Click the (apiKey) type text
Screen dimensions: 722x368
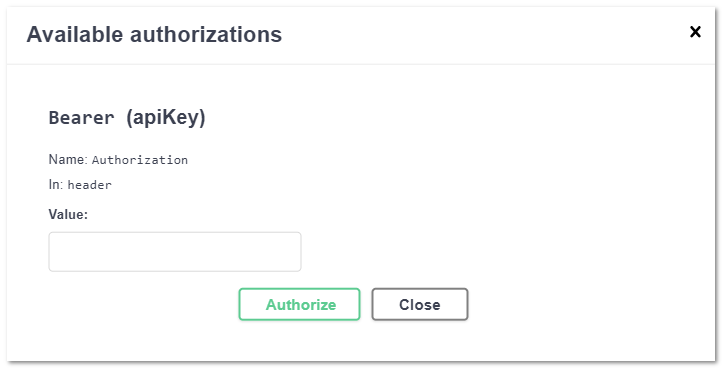pyautogui.click(x=166, y=118)
